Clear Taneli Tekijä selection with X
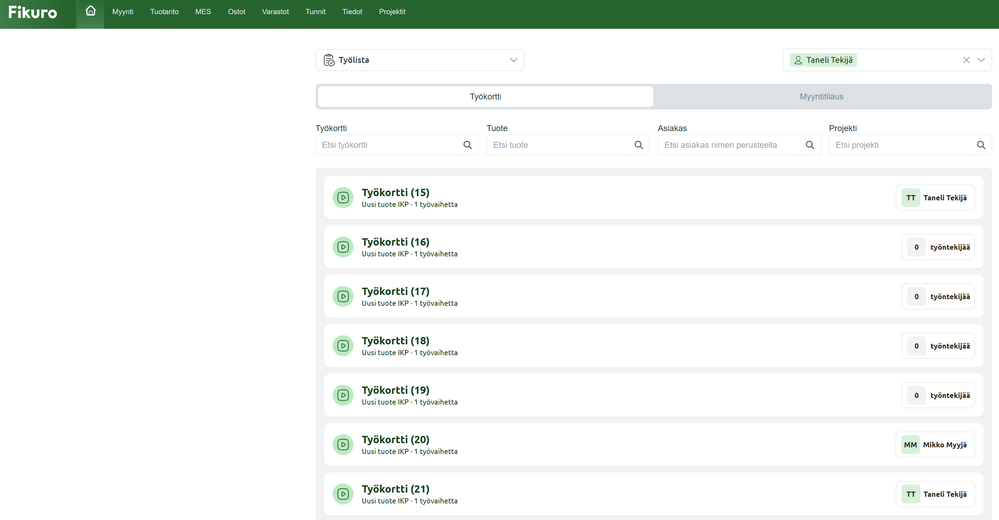 (x=966, y=60)
